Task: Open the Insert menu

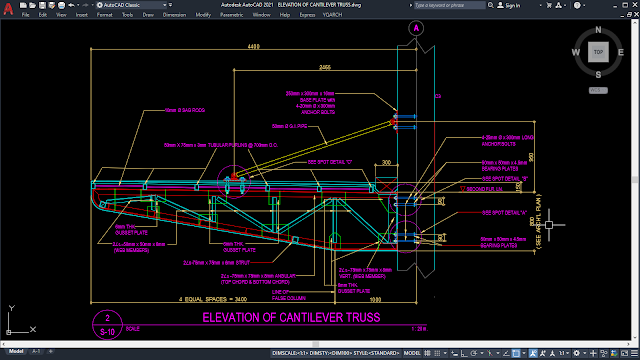Action: click(x=82, y=15)
